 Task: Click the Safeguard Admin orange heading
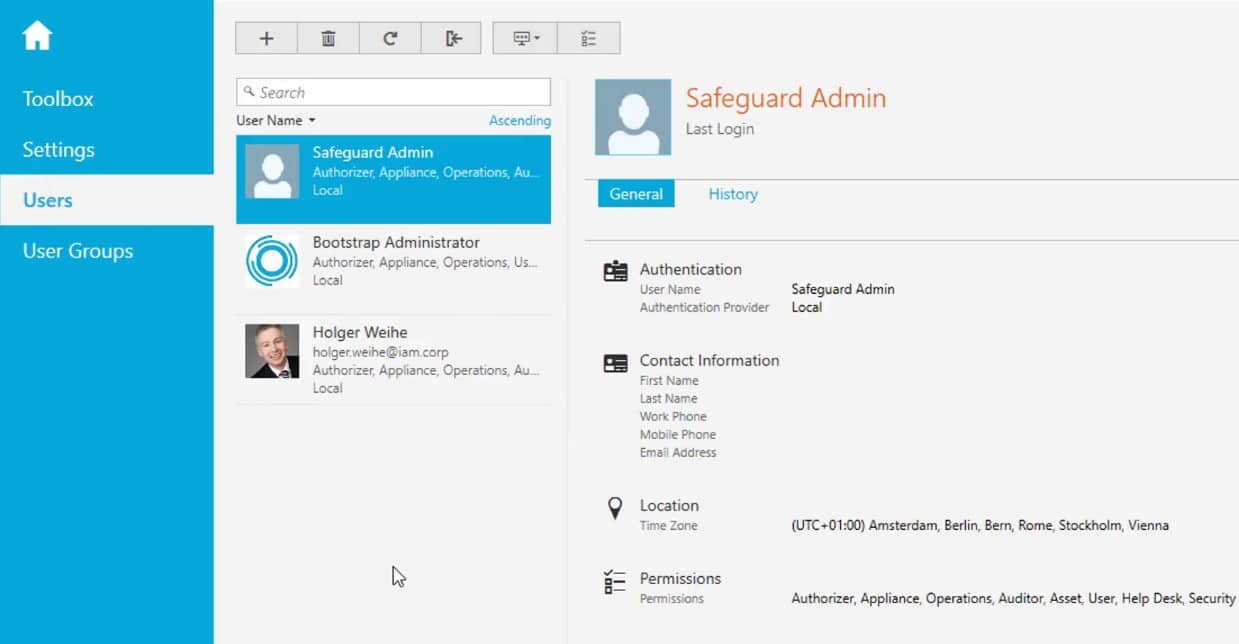786,98
